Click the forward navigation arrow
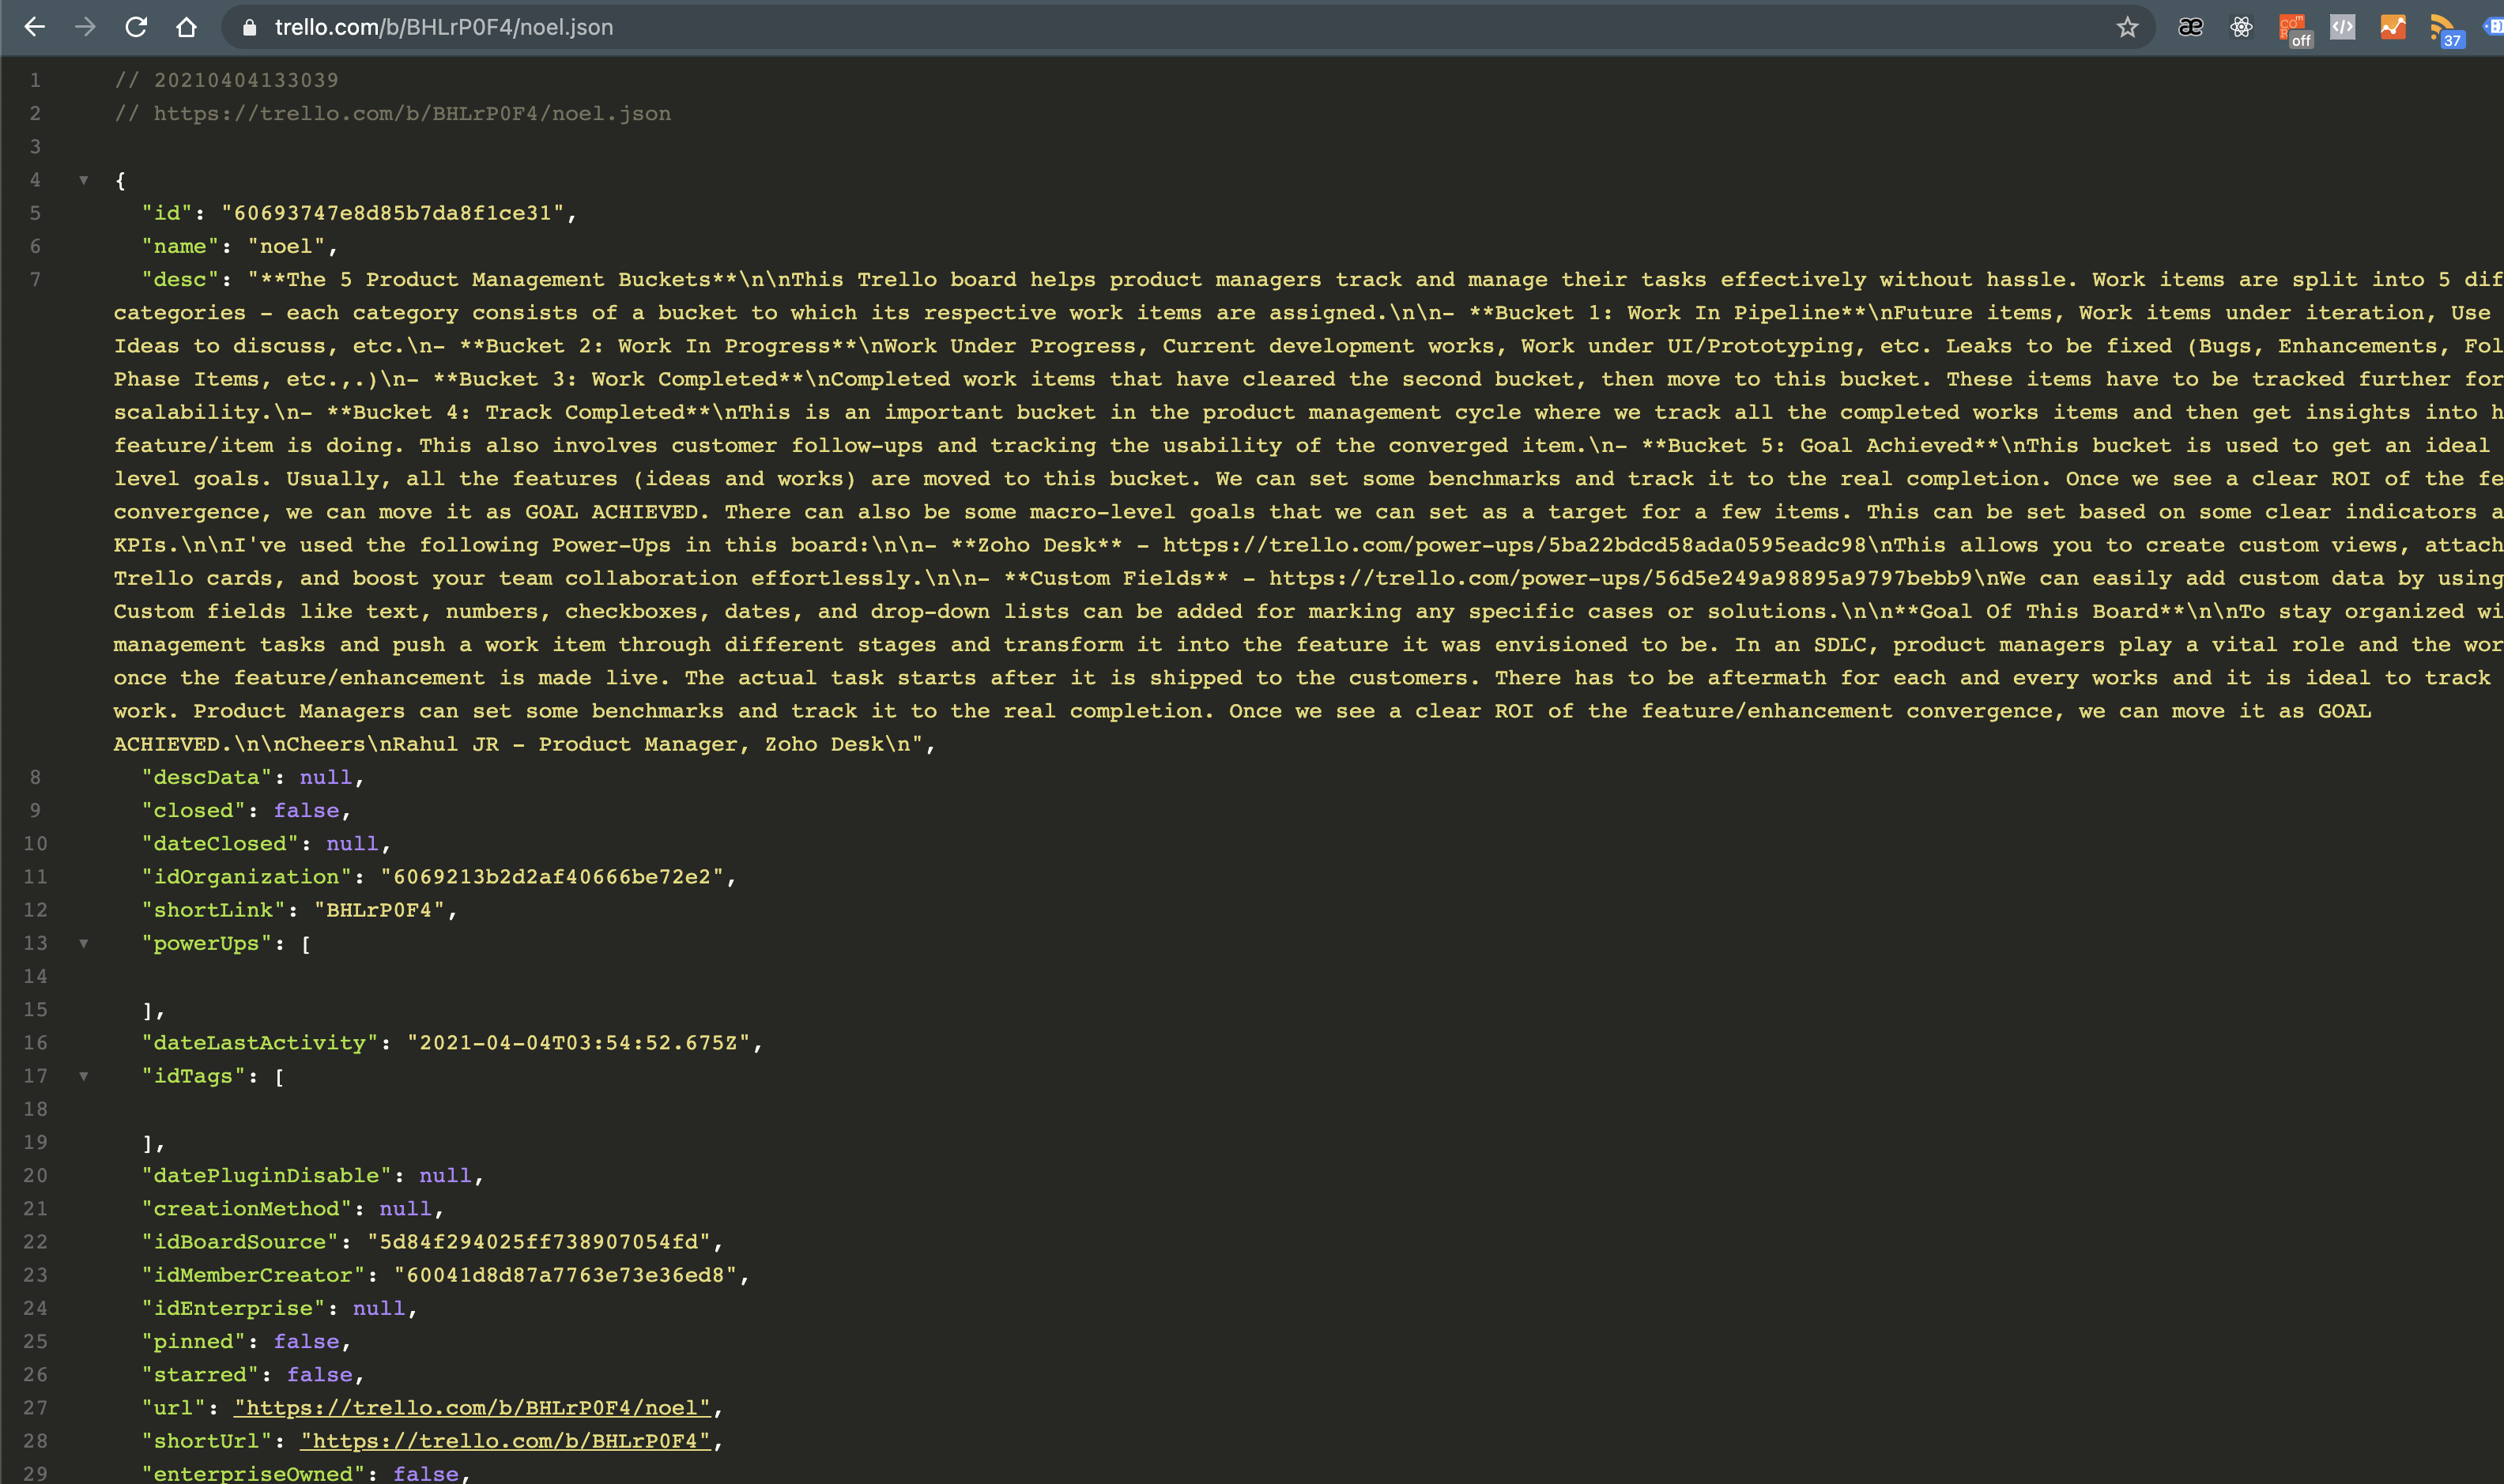2504x1484 pixels. (85, 27)
